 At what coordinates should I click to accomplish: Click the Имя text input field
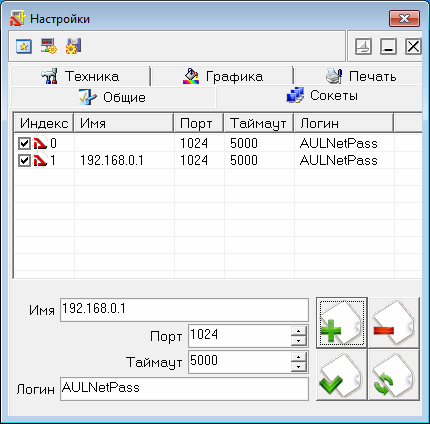[x=184, y=310]
